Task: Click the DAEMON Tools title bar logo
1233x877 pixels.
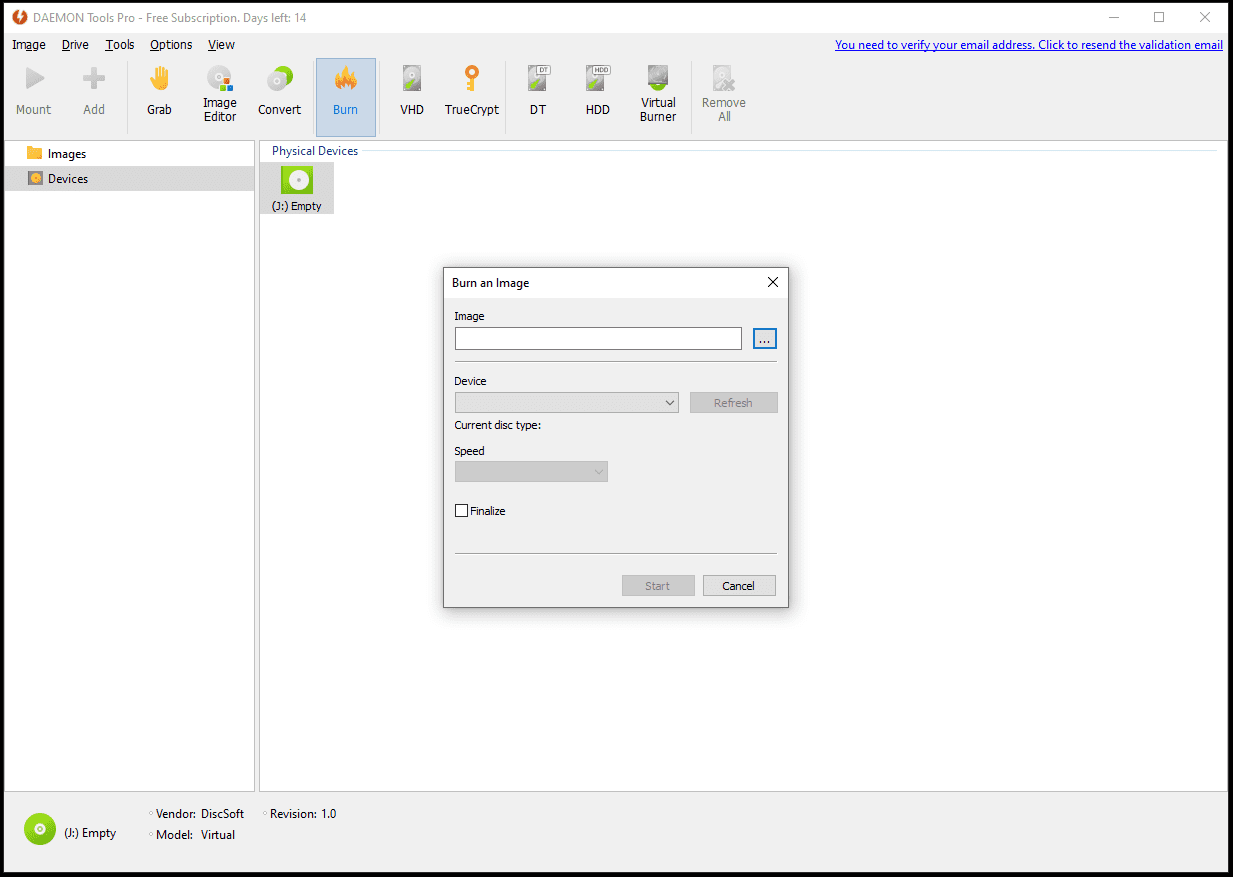Action: (18, 17)
